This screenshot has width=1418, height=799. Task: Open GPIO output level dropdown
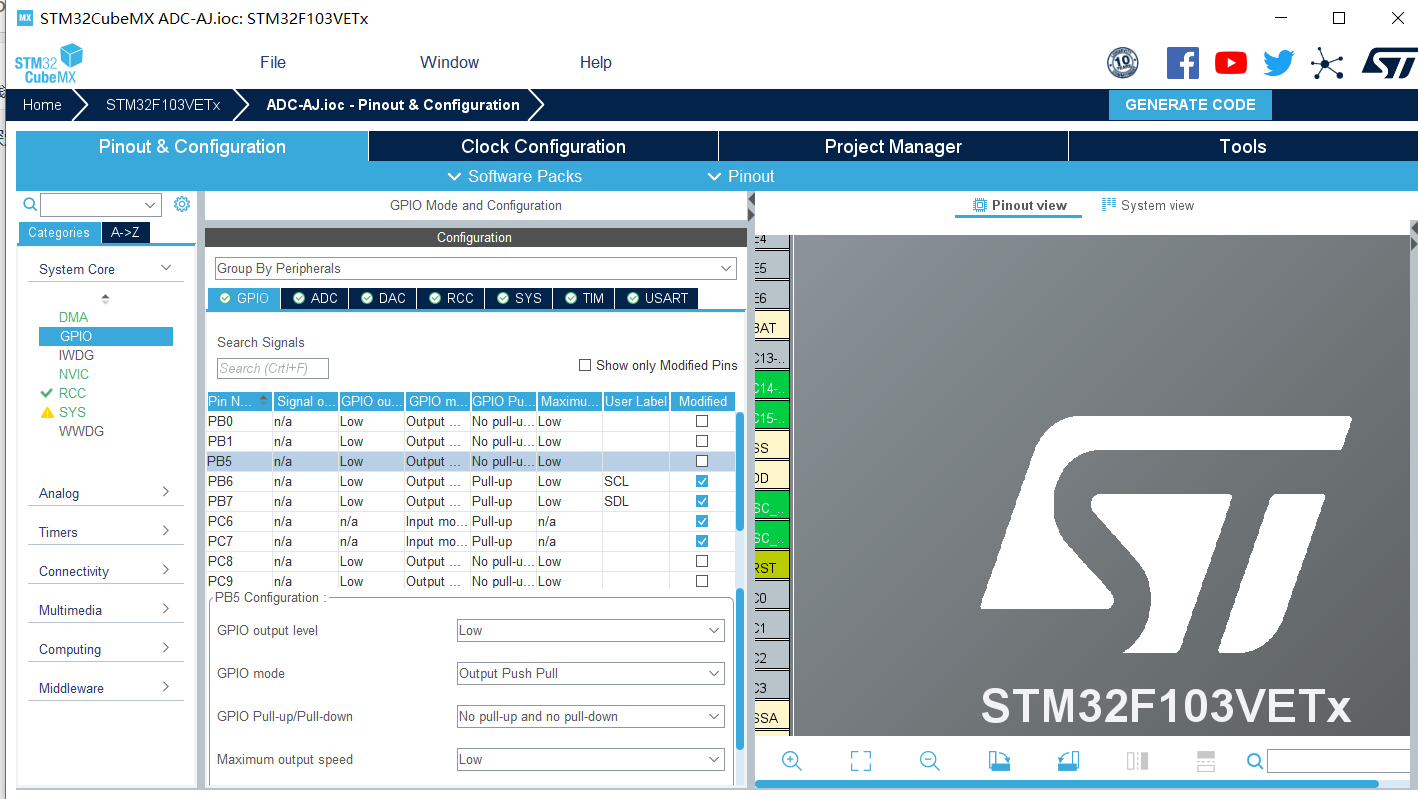[590, 630]
